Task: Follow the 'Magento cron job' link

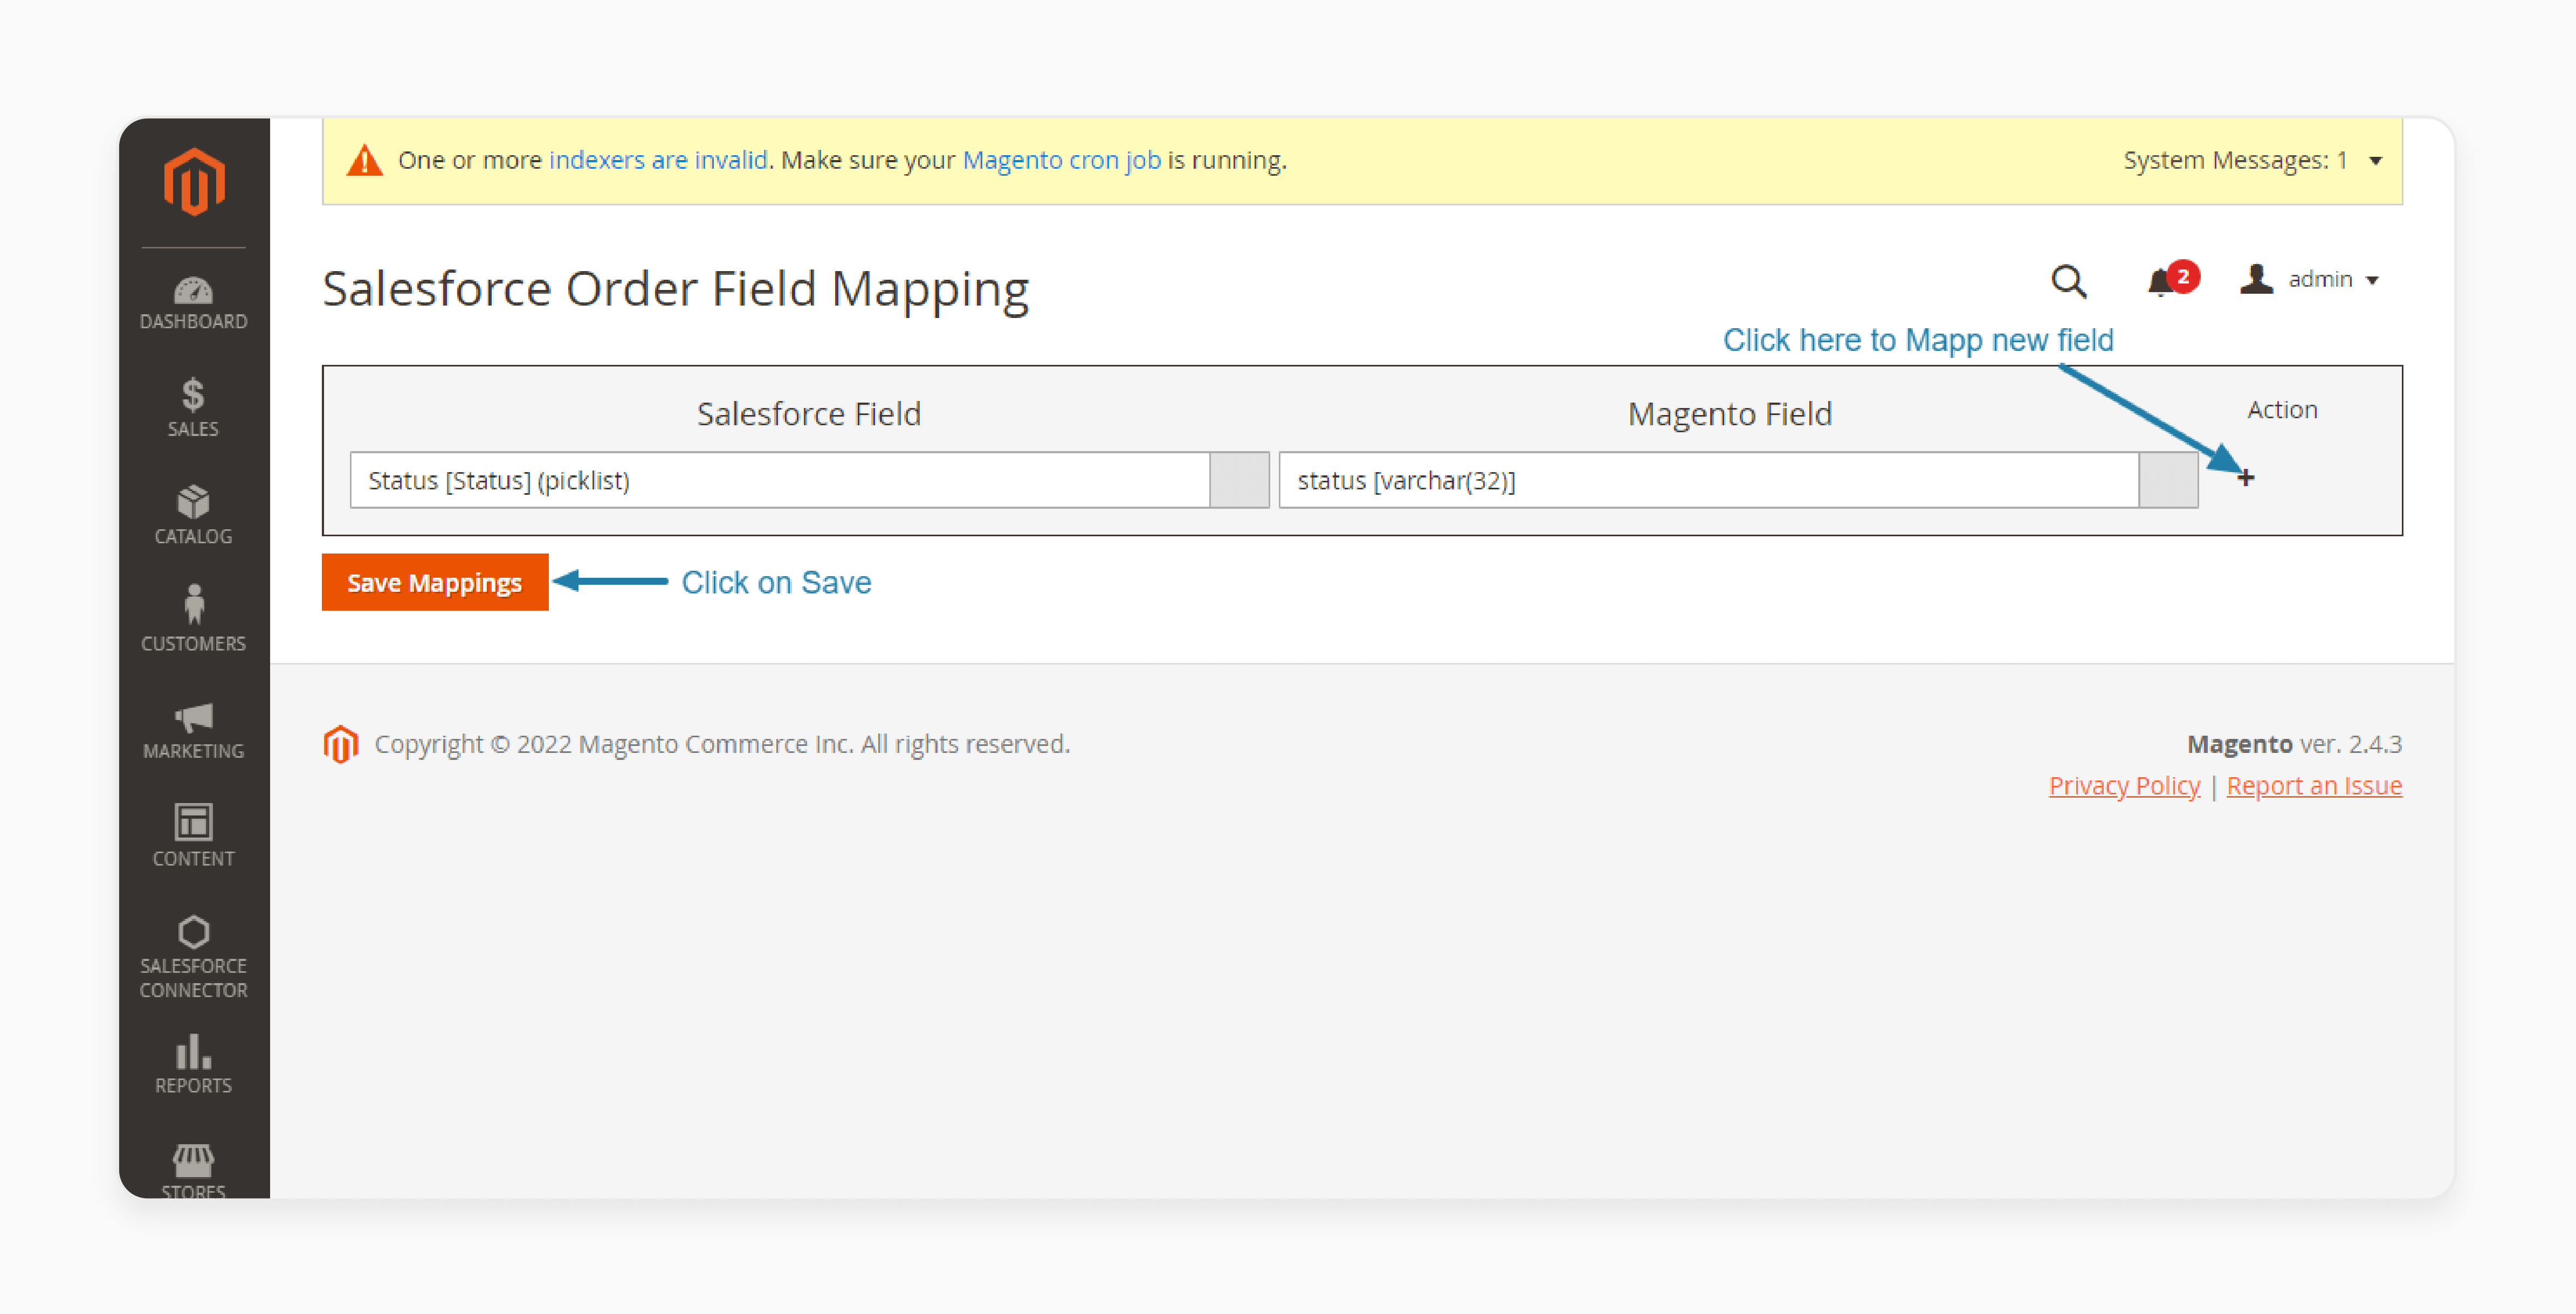Action: [1061, 160]
